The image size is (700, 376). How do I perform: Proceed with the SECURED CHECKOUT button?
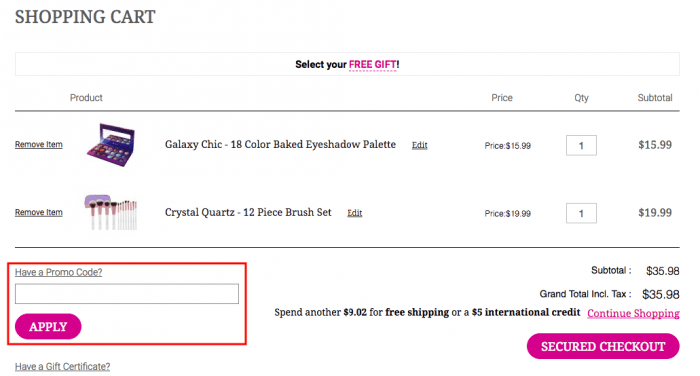point(603,346)
